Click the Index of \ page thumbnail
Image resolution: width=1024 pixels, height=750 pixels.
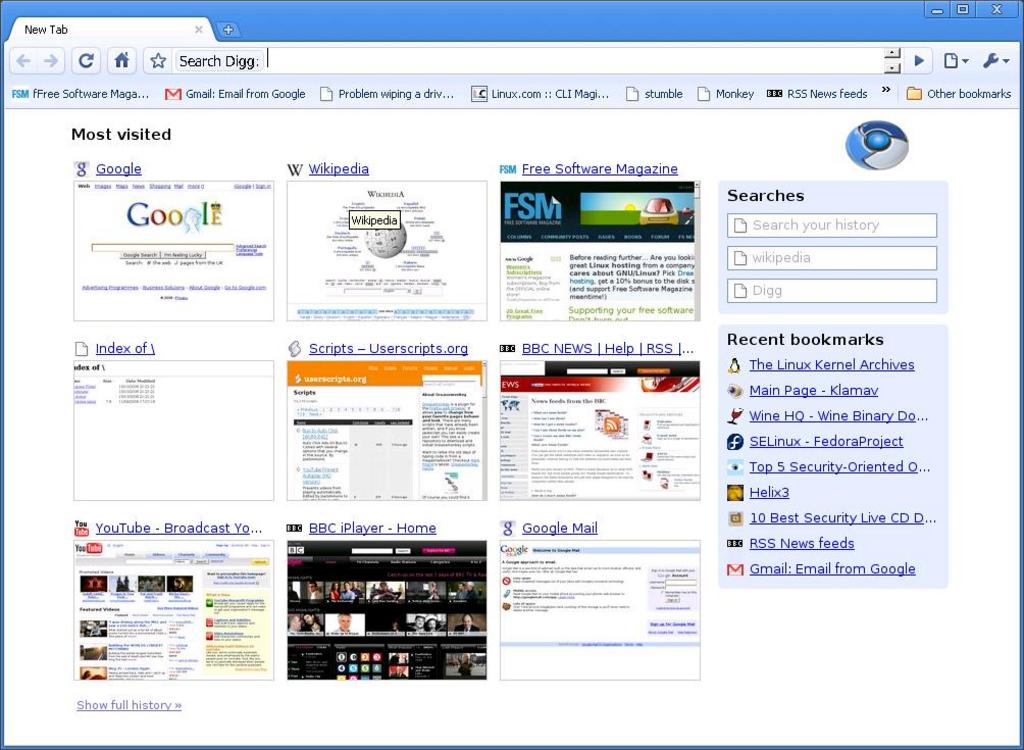(x=174, y=431)
